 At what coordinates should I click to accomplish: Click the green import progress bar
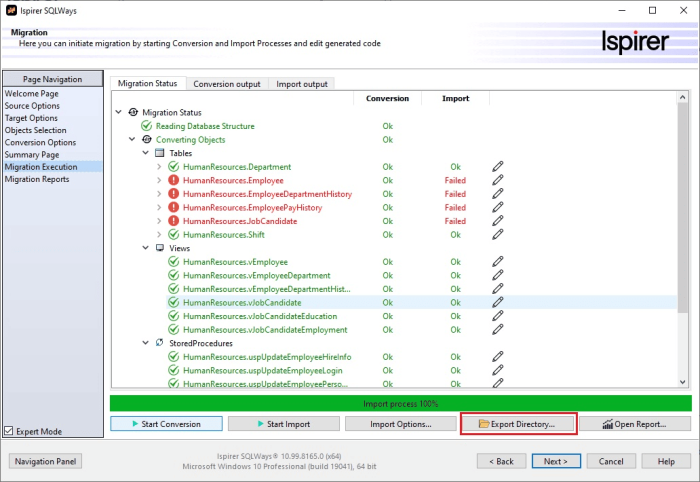(x=400, y=403)
